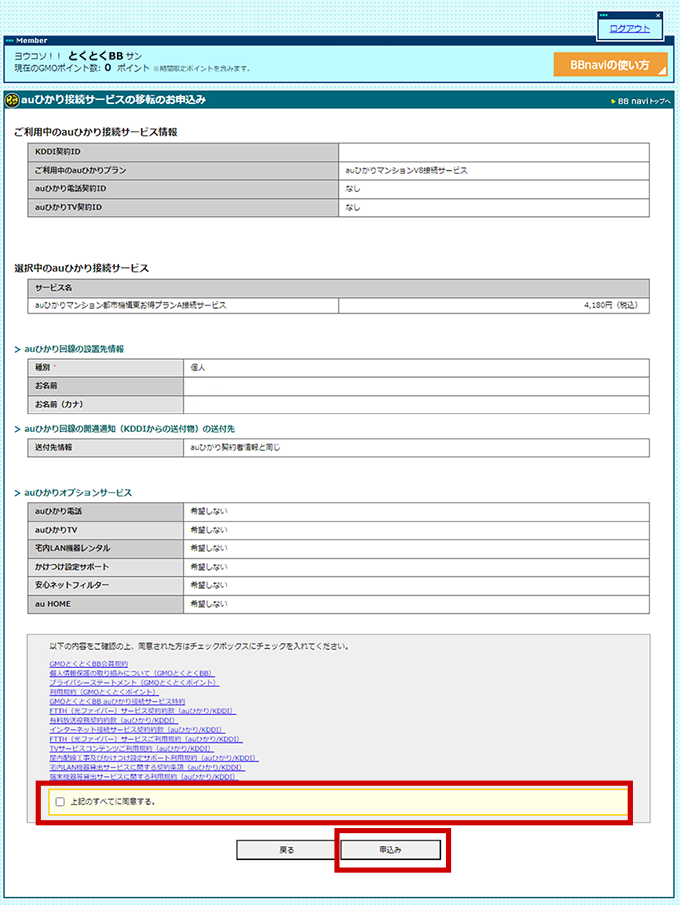Image resolution: width=680 pixels, height=905 pixels.
Task: Check the 上記のすべてに同意する checkbox
Action: point(61,802)
